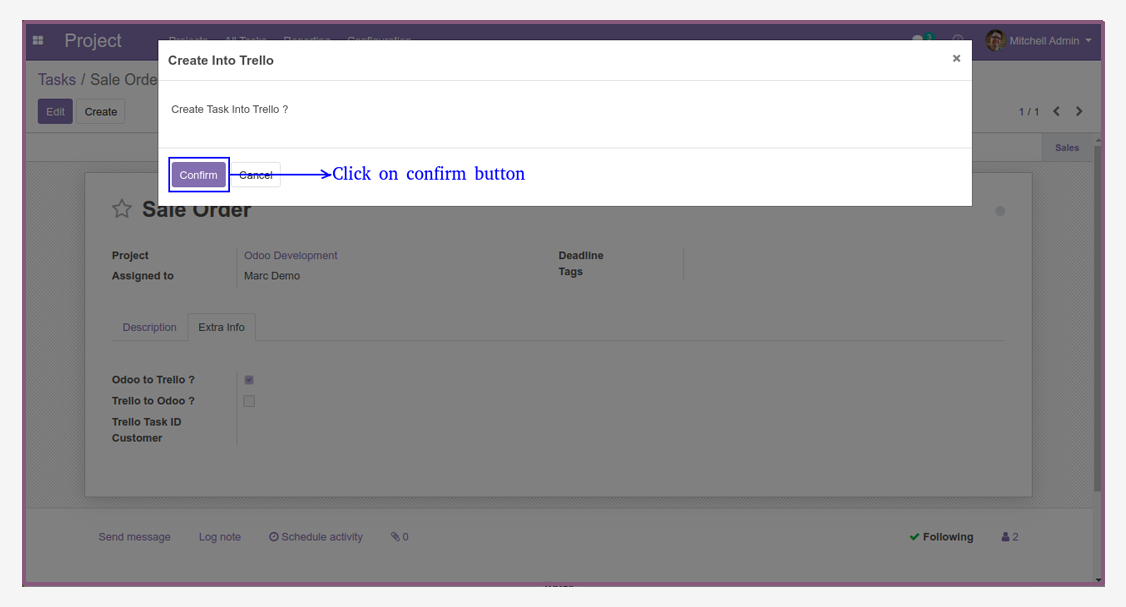Select the Extra Info tab
Image resolution: width=1126 pixels, height=607 pixels.
coord(221,327)
